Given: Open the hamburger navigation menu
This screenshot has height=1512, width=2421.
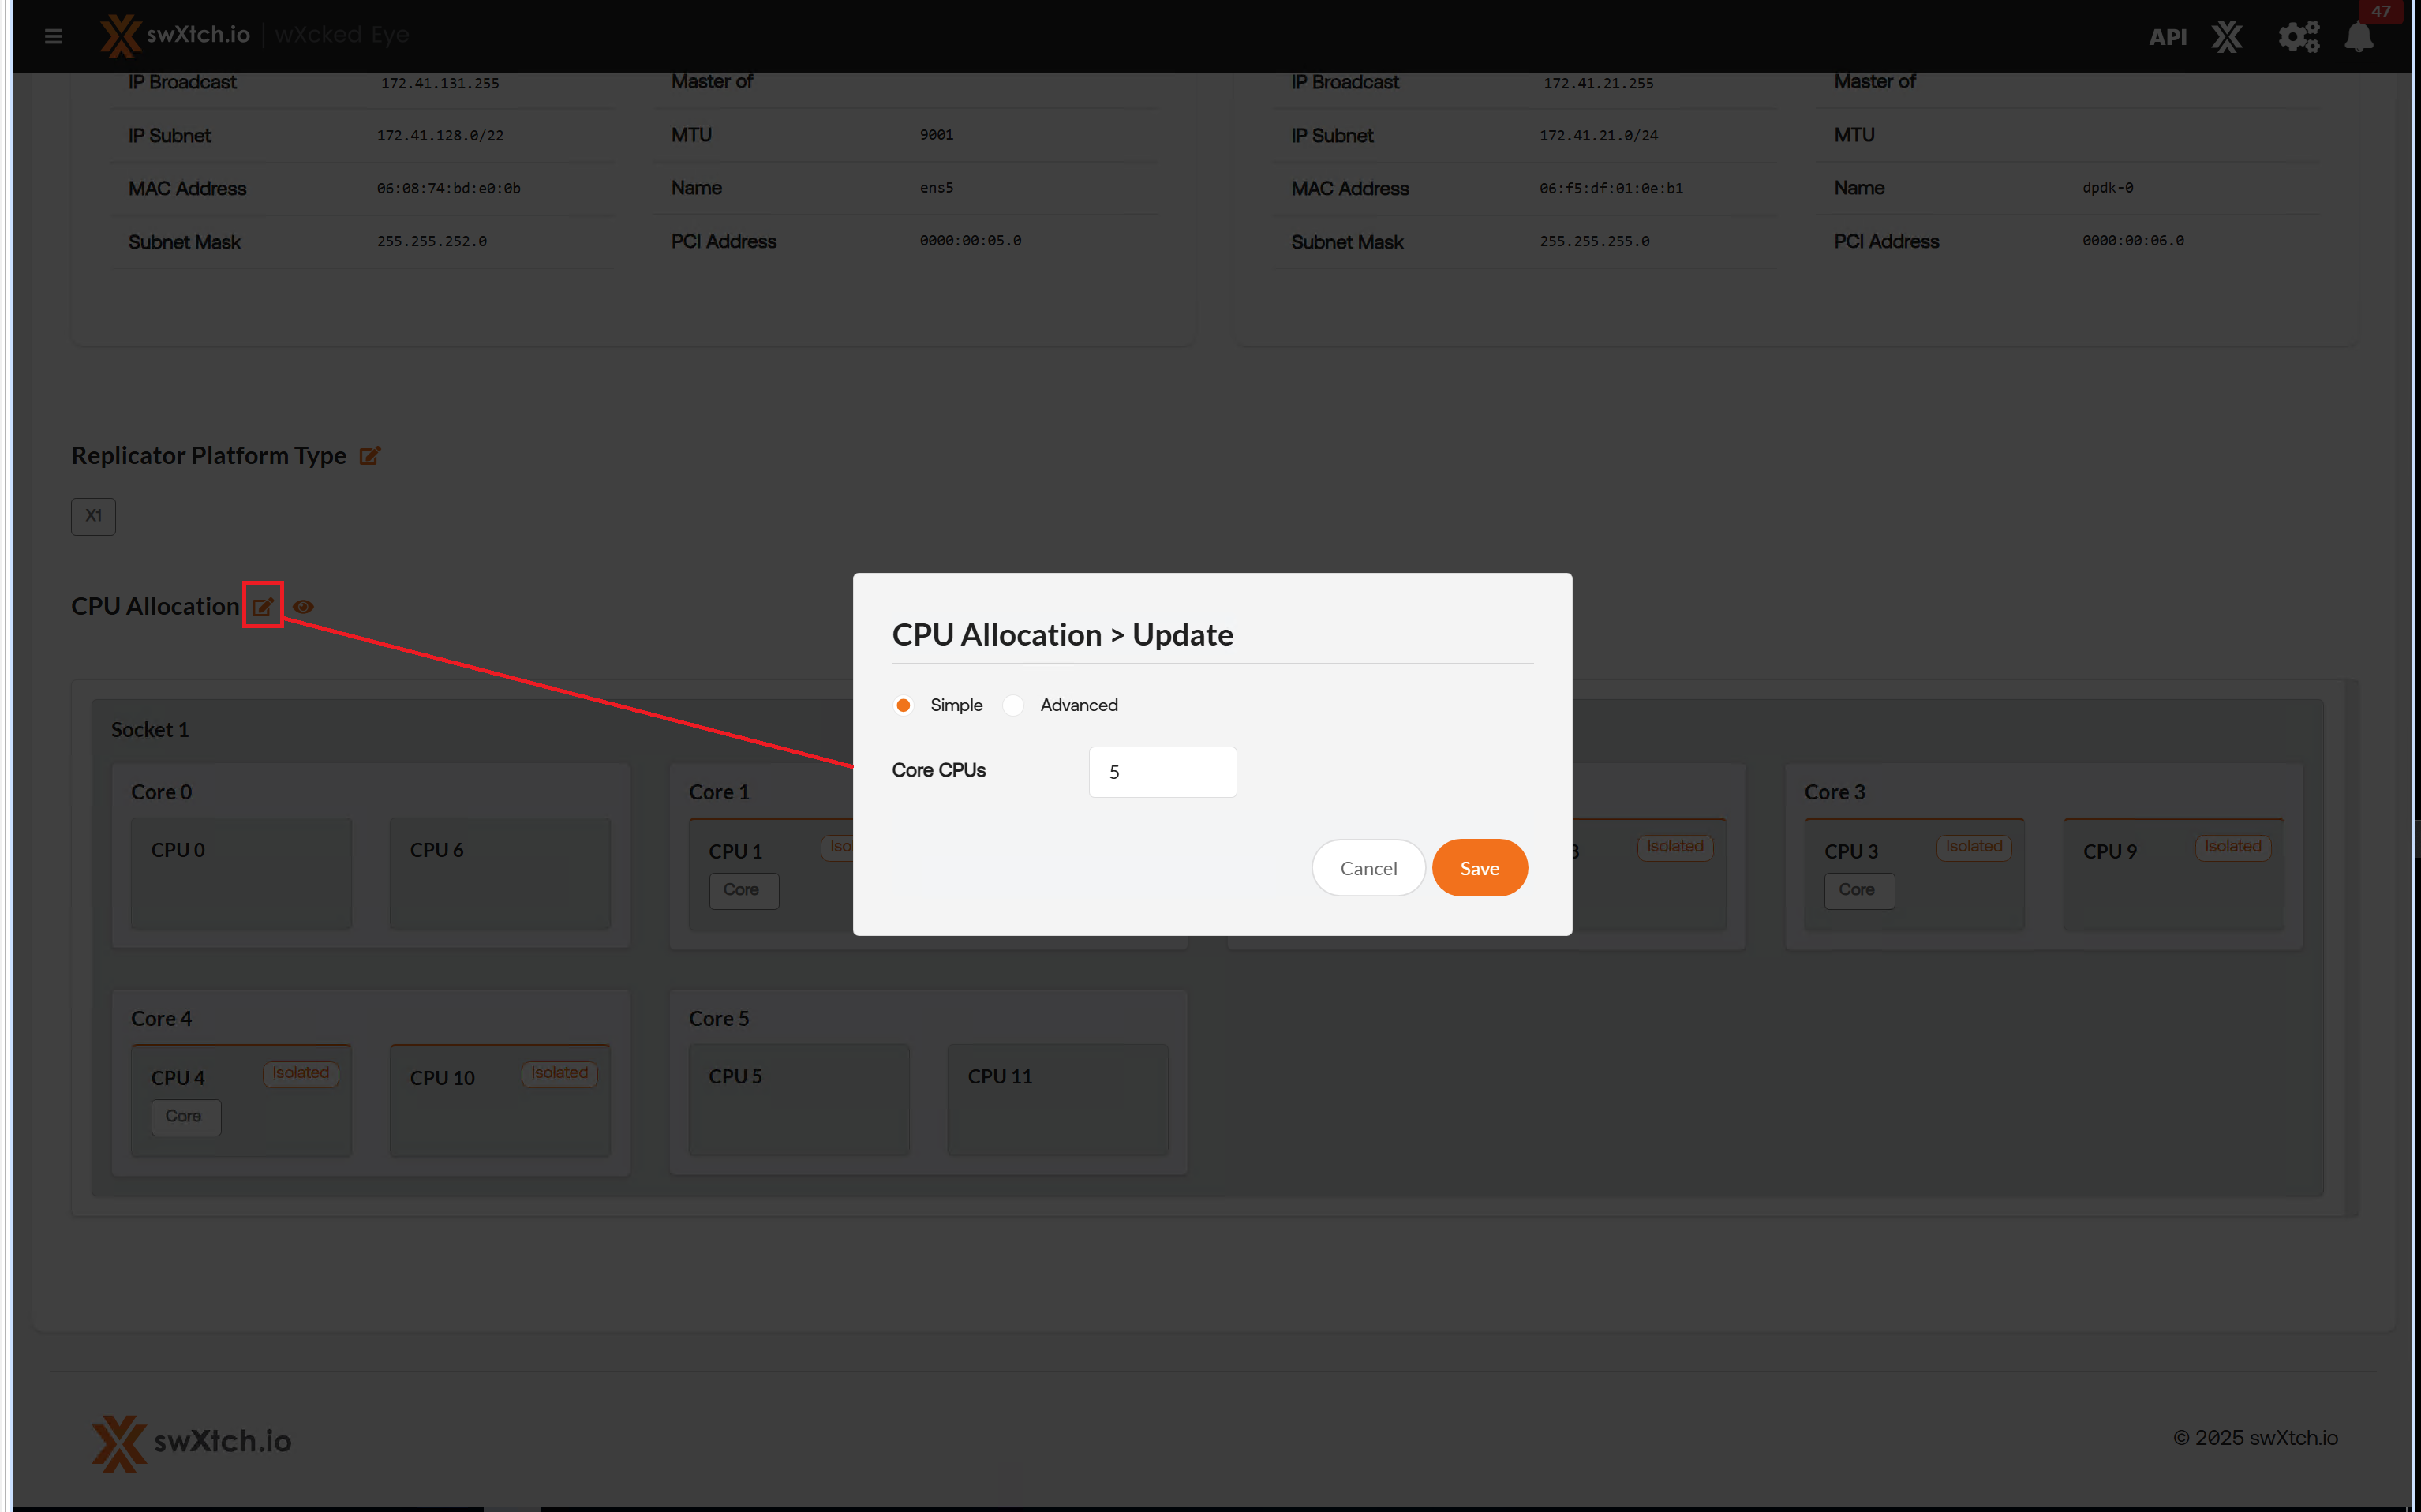Looking at the screenshot, I should (x=54, y=37).
